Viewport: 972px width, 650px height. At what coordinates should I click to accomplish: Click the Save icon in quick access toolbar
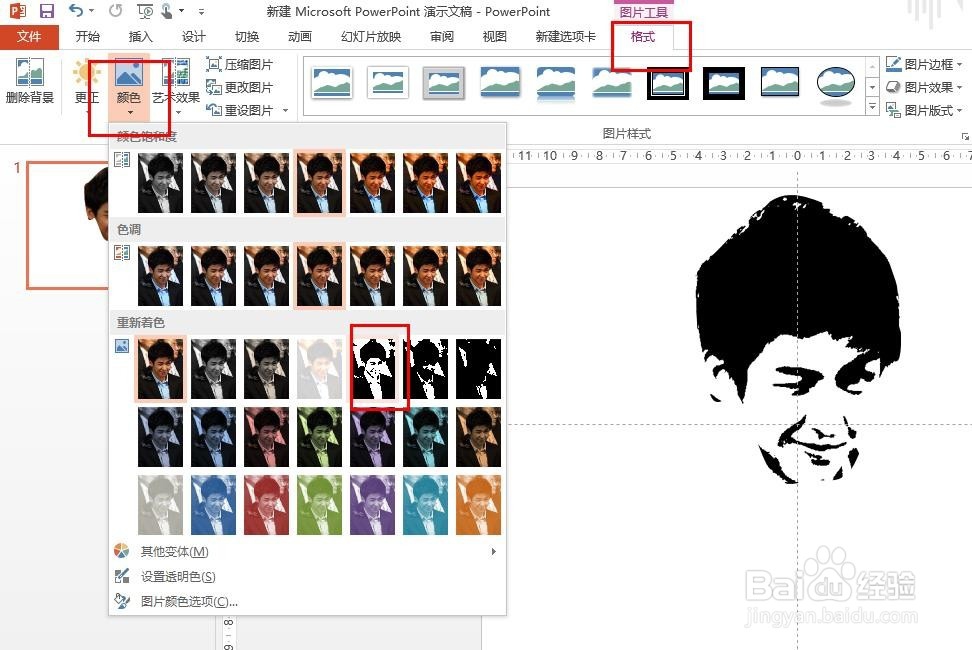pyautogui.click(x=46, y=11)
